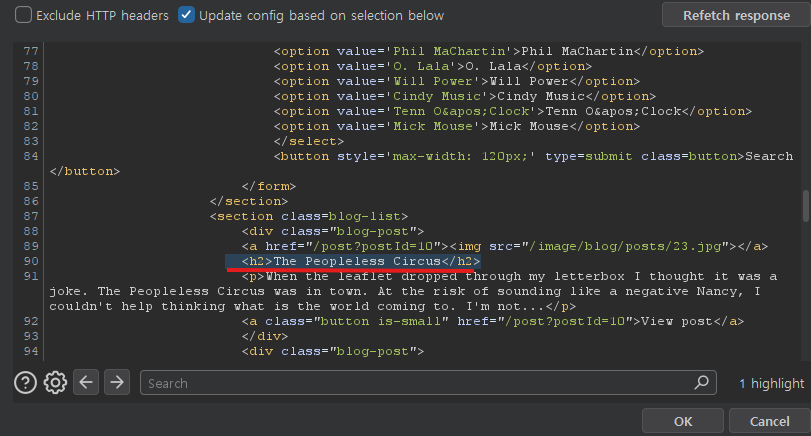The width and height of the screenshot is (811, 436).
Task: Click the closing div tag line 93
Action: 265,336
